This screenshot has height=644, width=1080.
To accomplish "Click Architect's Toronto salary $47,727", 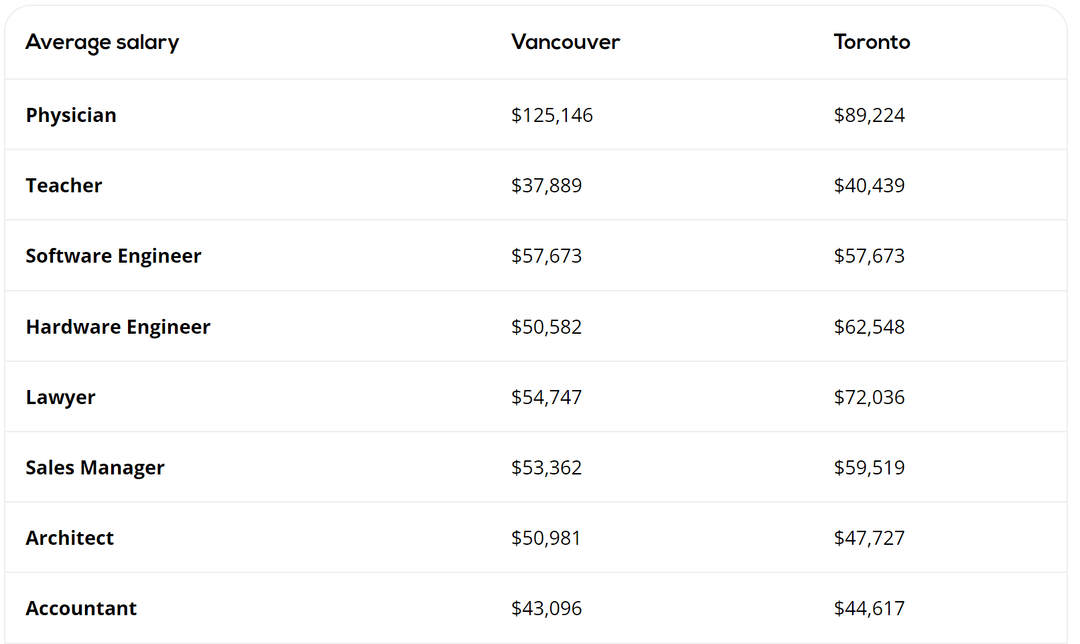I will click(869, 538).
